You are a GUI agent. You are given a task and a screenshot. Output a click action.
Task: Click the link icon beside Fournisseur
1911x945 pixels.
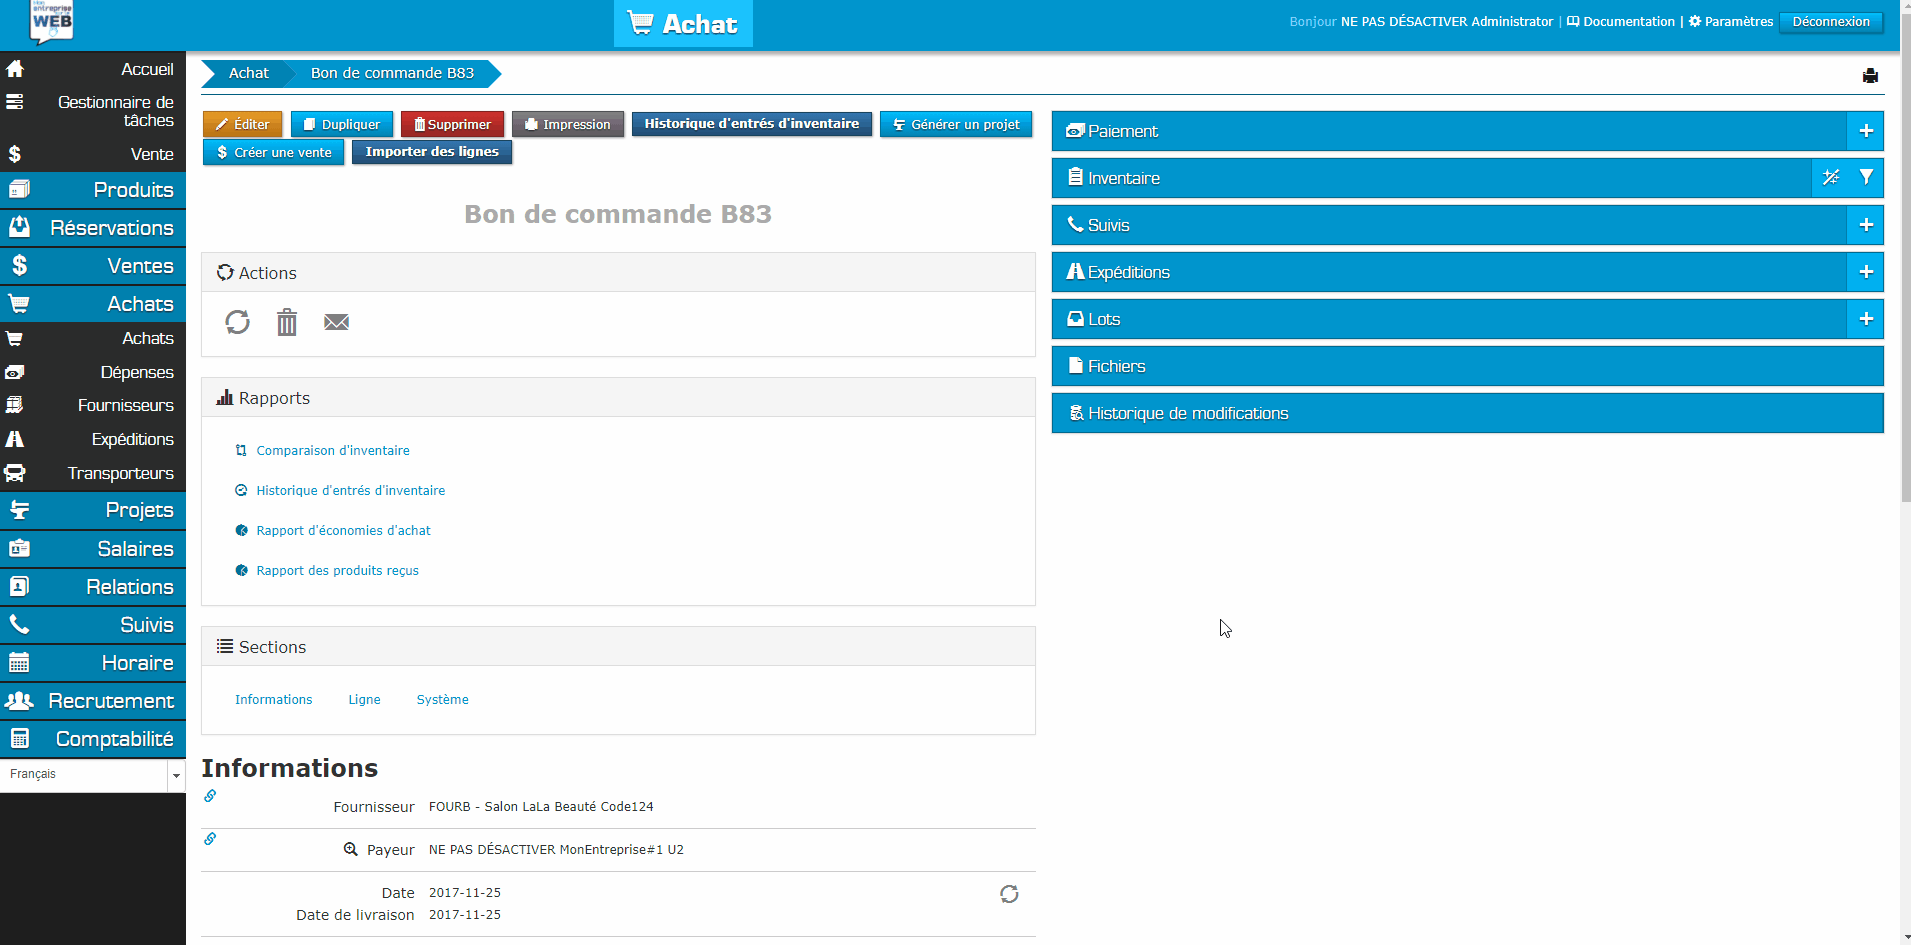click(210, 796)
